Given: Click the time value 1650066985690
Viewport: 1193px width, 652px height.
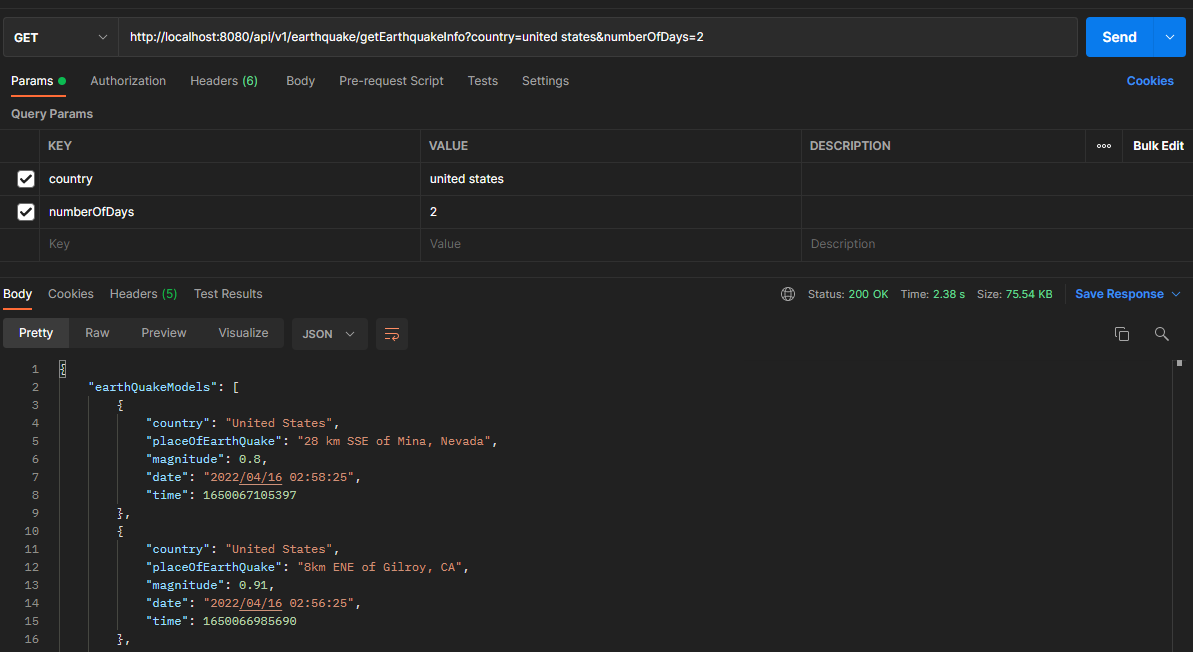Looking at the screenshot, I should 250,621.
